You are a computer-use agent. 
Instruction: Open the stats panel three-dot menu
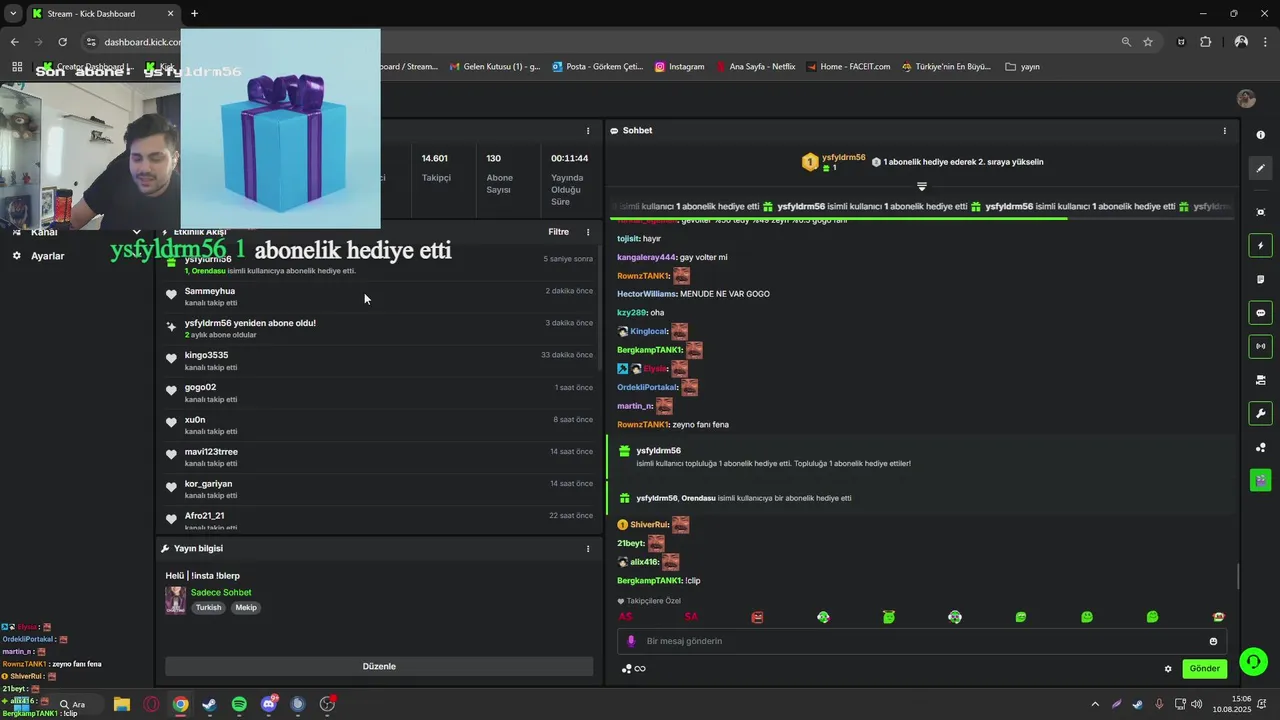(588, 131)
